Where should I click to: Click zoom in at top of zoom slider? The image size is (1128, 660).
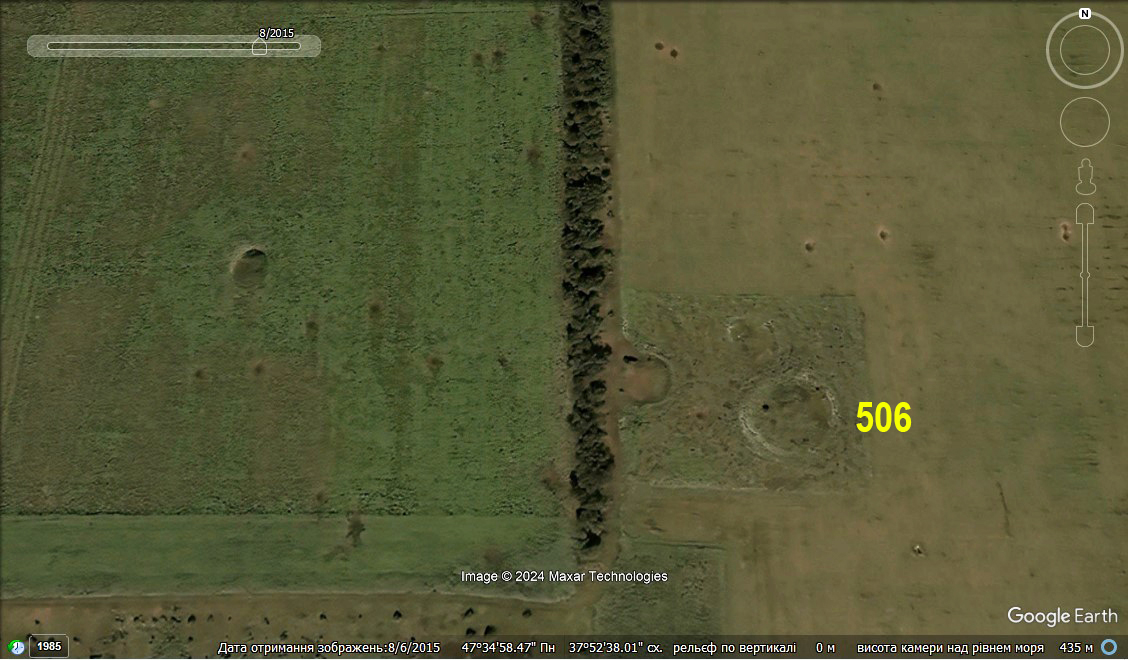1085,213
